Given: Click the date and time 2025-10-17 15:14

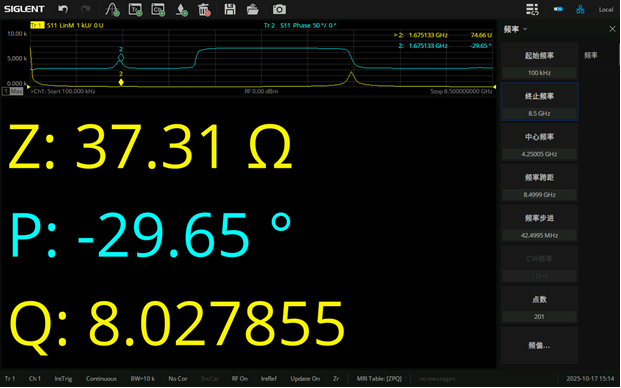Looking at the screenshot, I should 590,379.
